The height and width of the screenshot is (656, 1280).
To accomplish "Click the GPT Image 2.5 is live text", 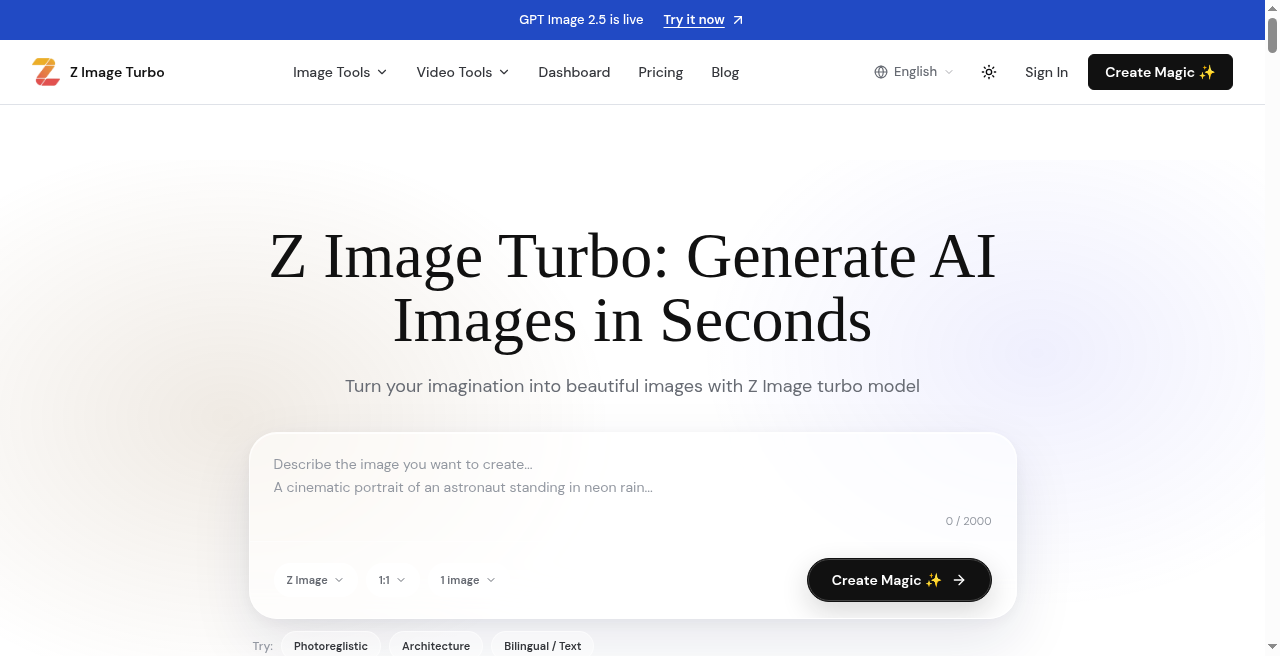I will pyautogui.click(x=581, y=20).
